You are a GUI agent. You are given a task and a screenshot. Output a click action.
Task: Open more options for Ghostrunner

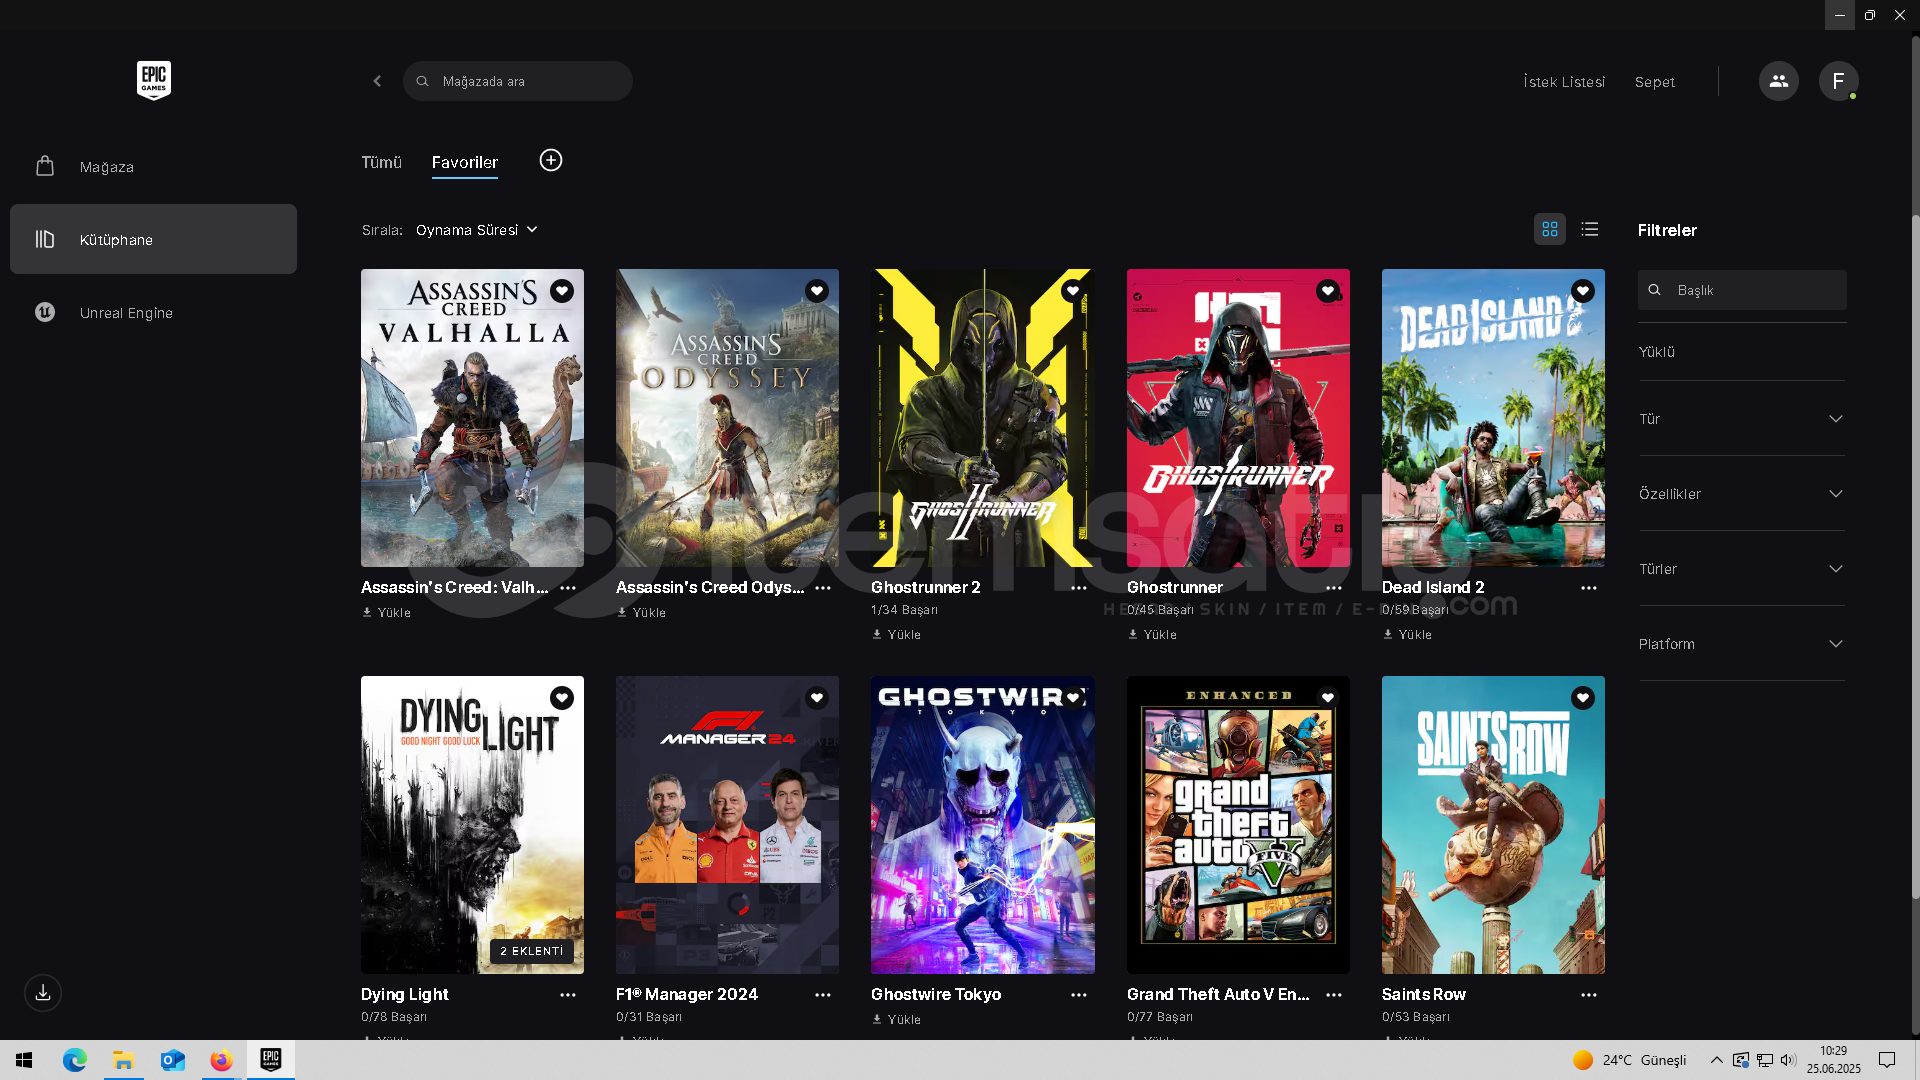1334,588
